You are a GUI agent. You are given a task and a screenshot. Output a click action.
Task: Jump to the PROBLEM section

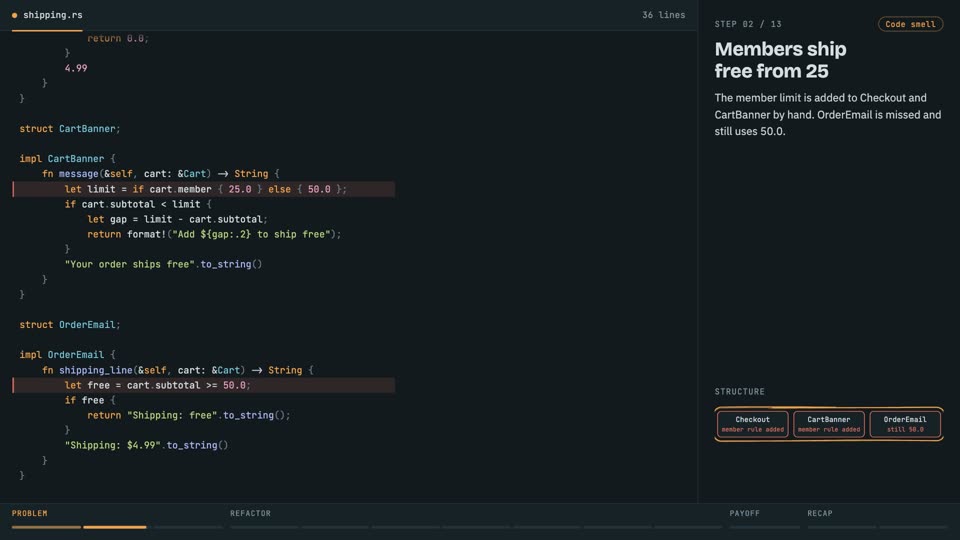[29, 513]
